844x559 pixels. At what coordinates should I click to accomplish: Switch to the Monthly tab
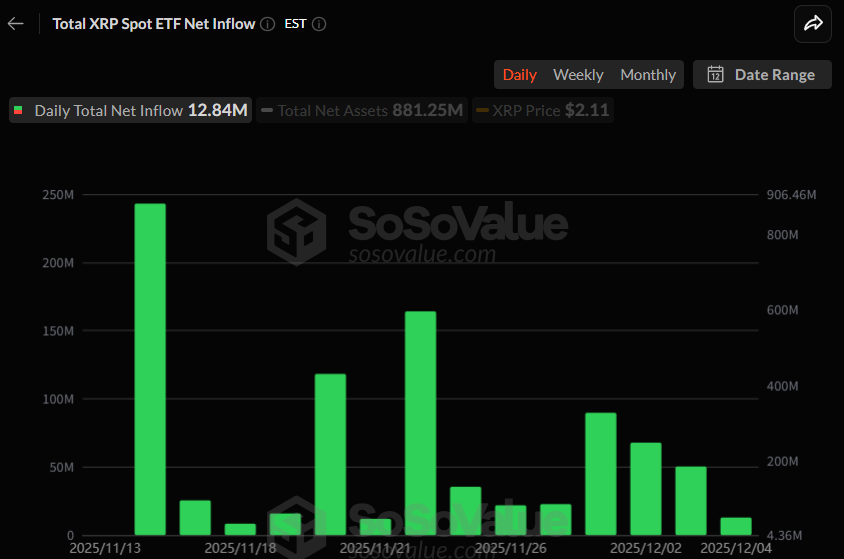(x=648, y=75)
